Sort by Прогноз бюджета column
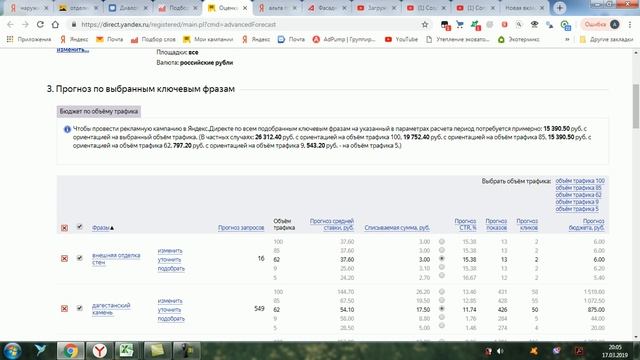 pos(587,224)
